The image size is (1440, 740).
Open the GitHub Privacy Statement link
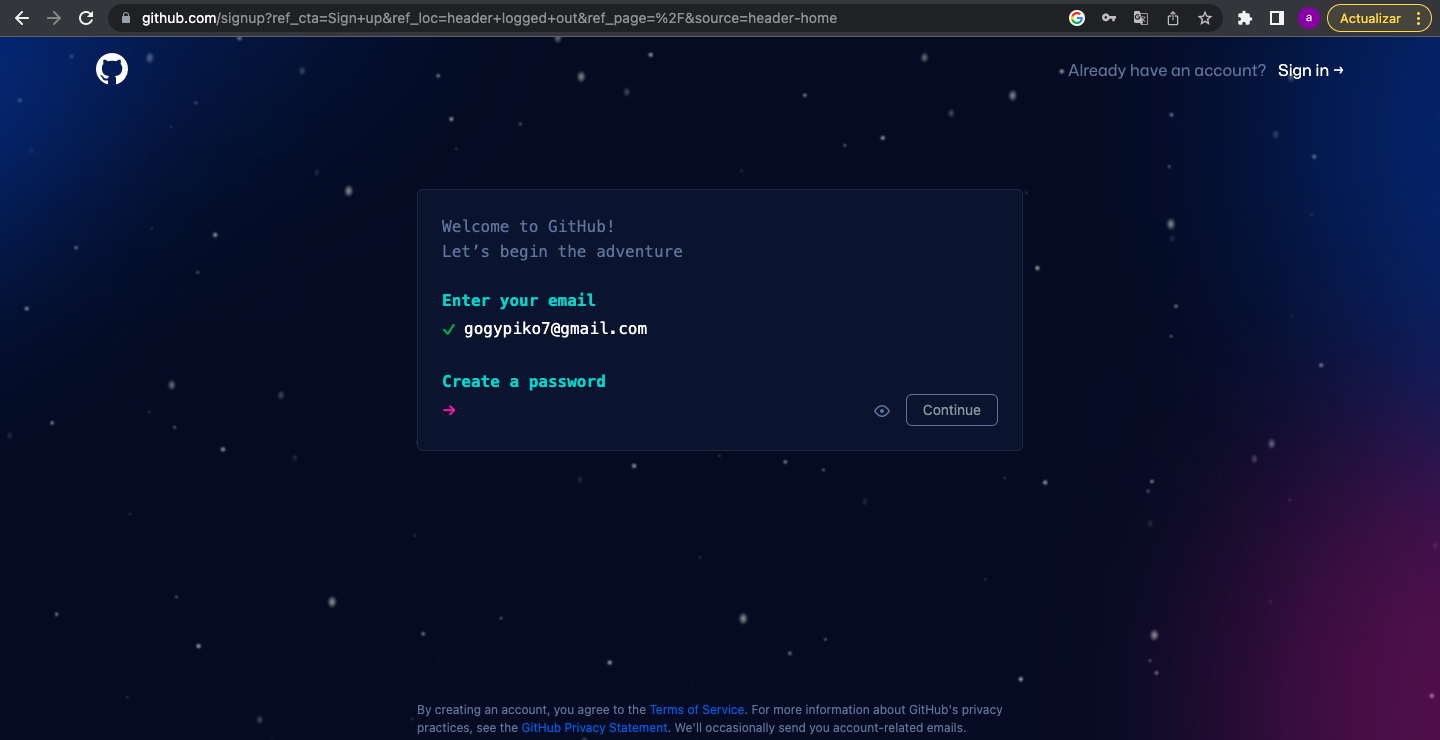[x=594, y=728]
